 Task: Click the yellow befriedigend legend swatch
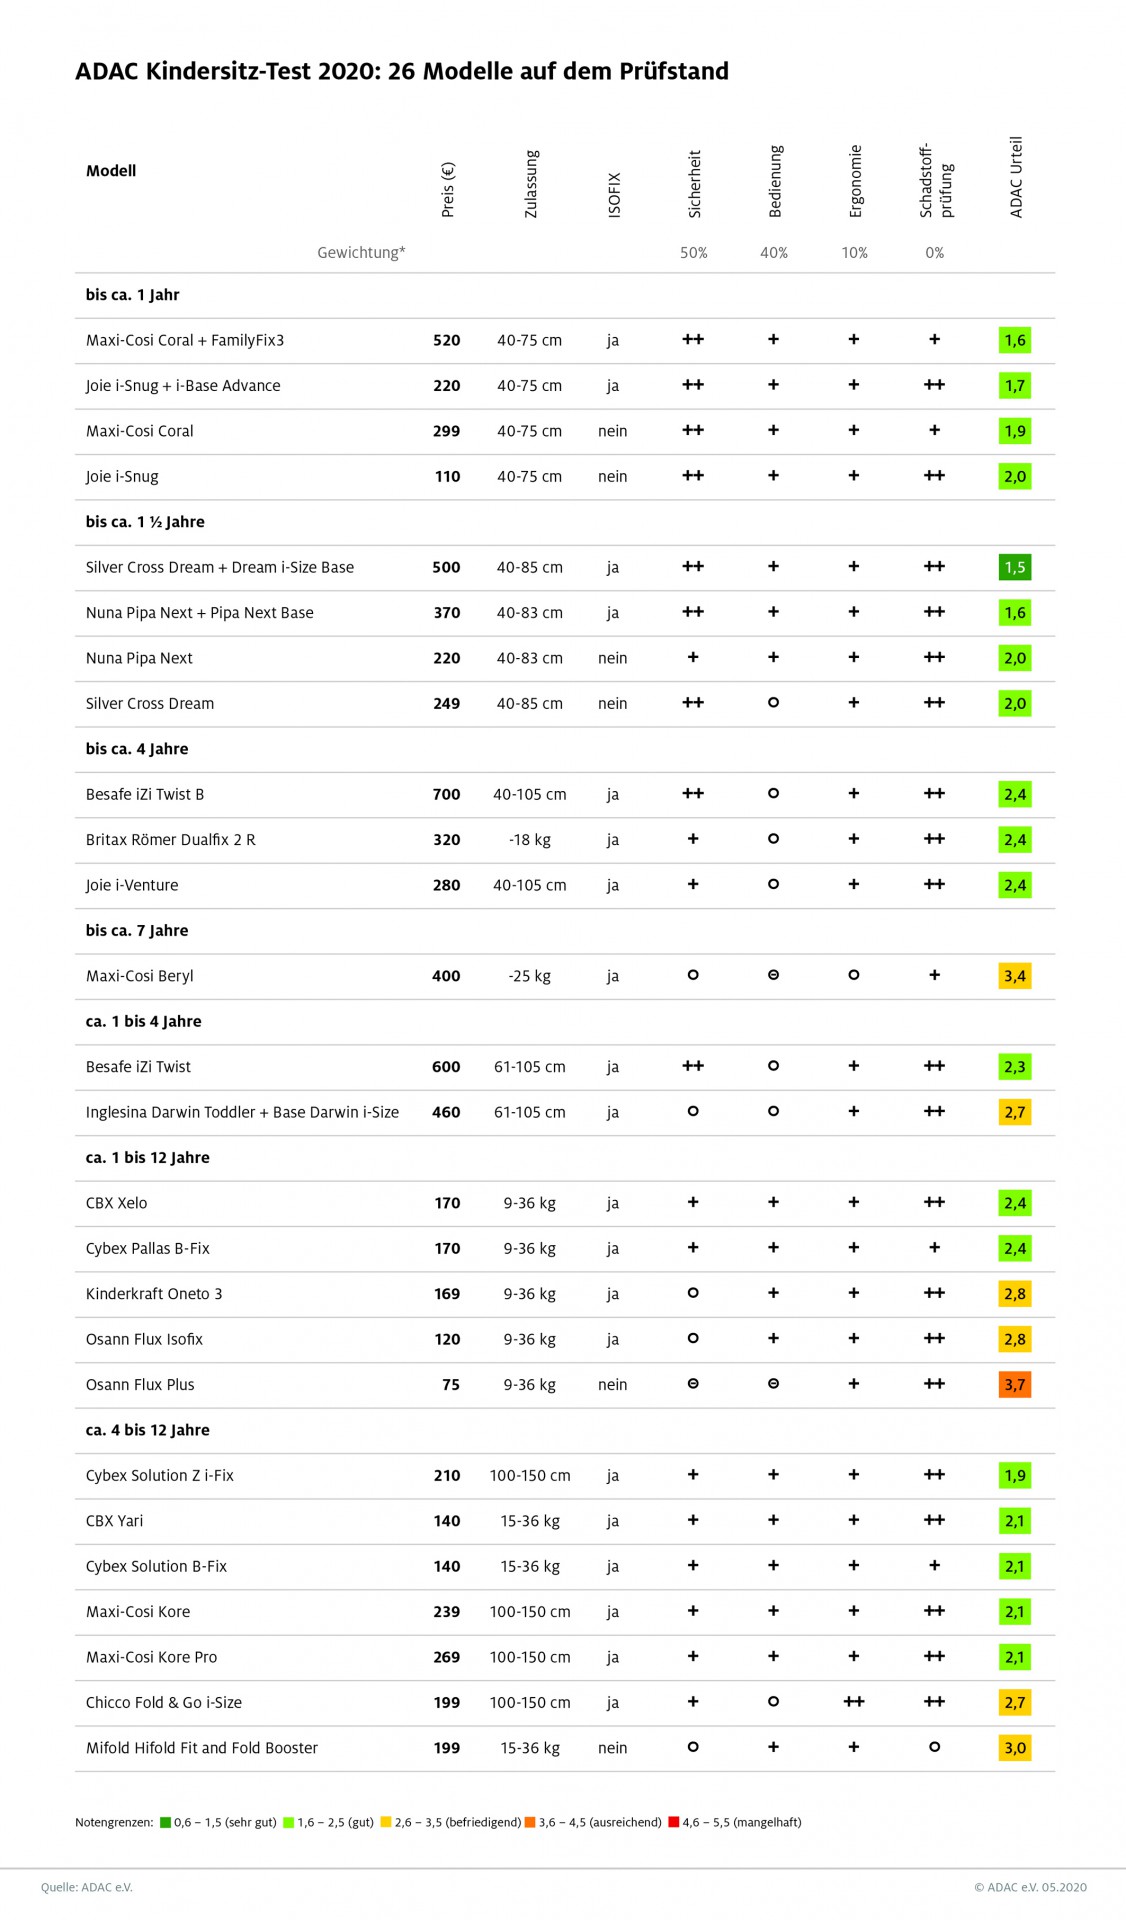(386, 1822)
